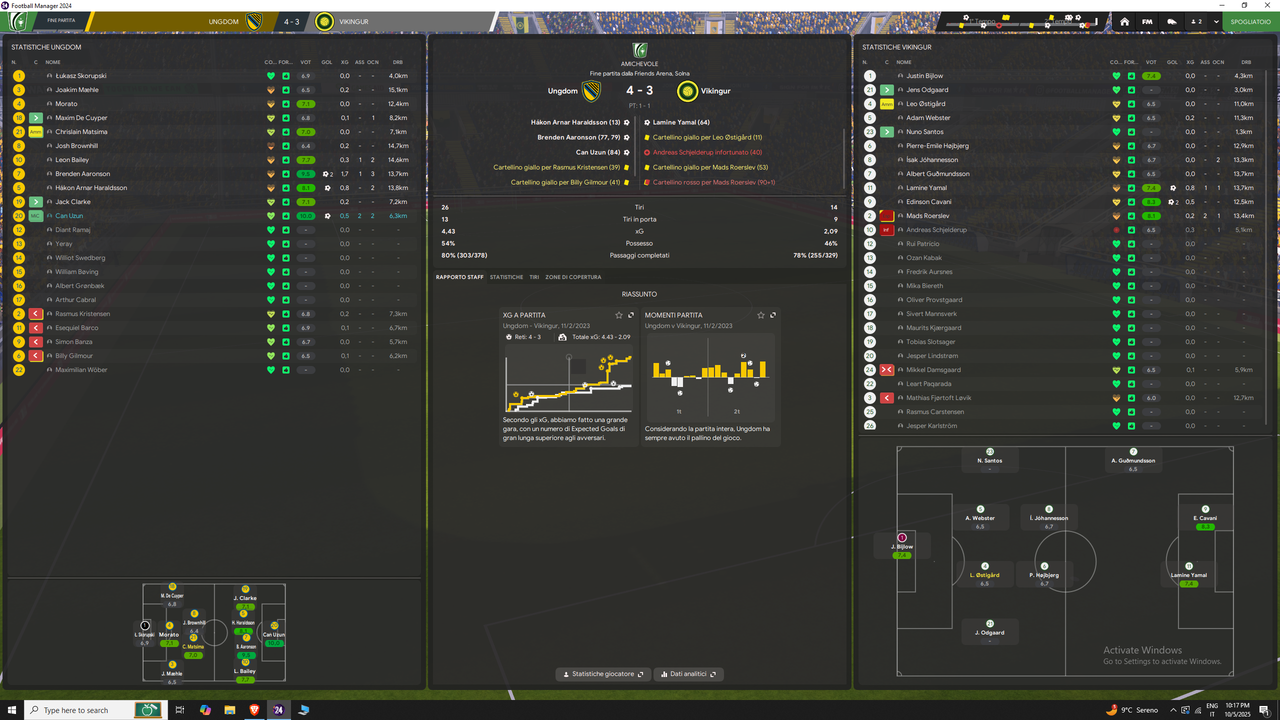The width and height of the screenshot is (1280, 720).
Task: Click Fine Partita label in top bar
Action: tap(61, 21)
